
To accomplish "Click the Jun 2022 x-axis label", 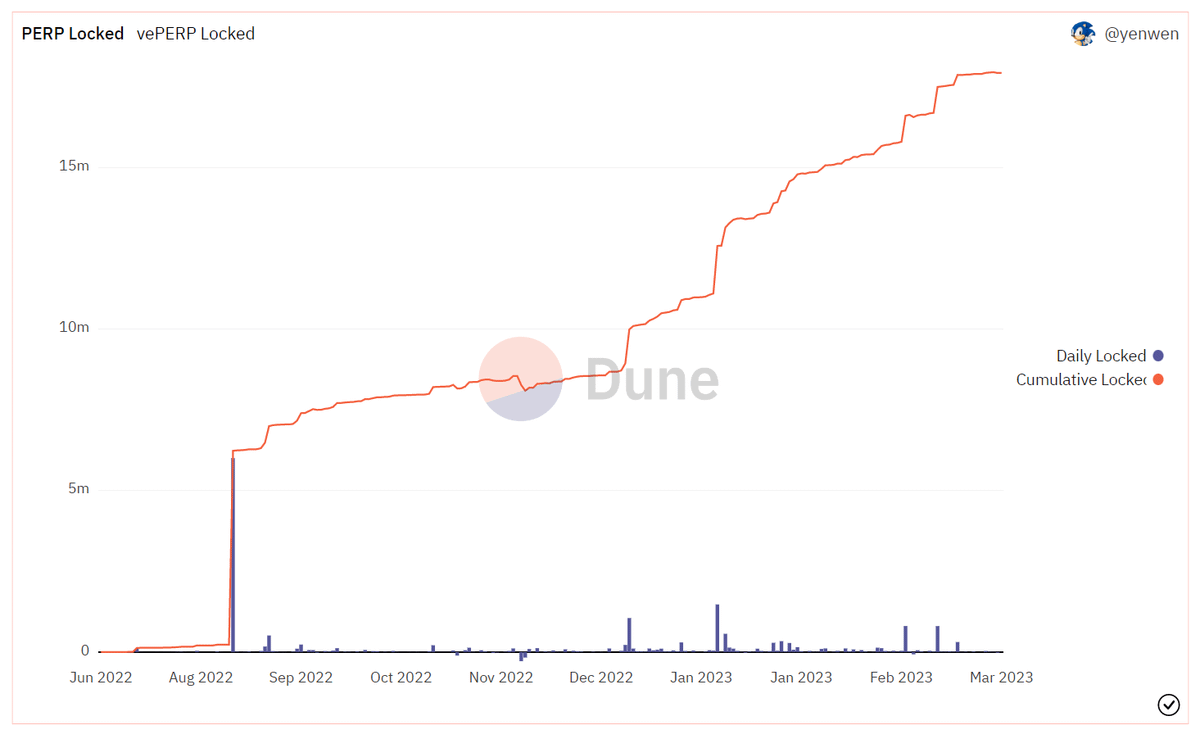I will pos(101,677).
